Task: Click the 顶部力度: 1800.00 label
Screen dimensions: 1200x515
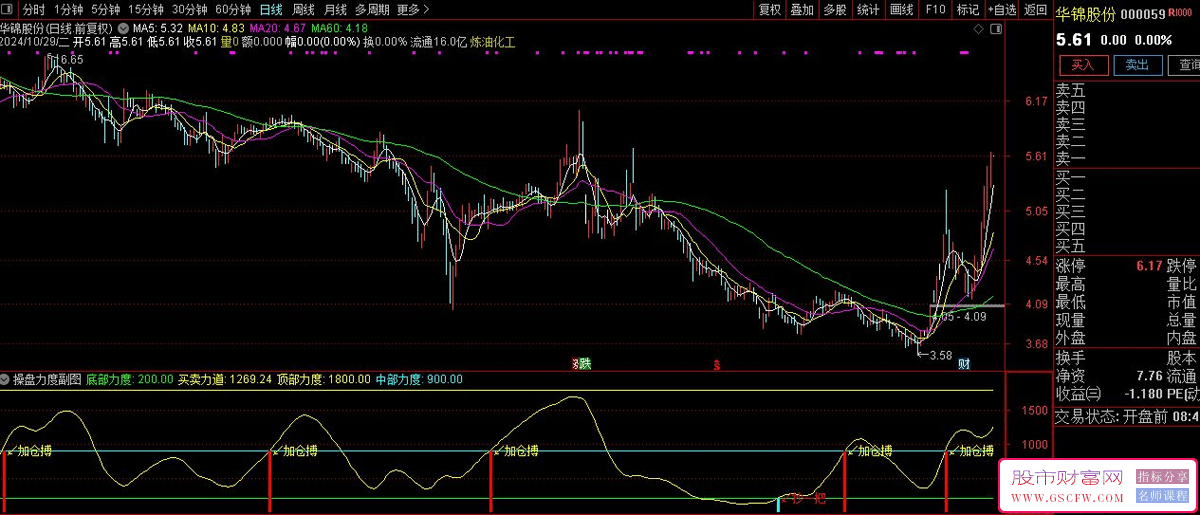Action: tap(324, 379)
